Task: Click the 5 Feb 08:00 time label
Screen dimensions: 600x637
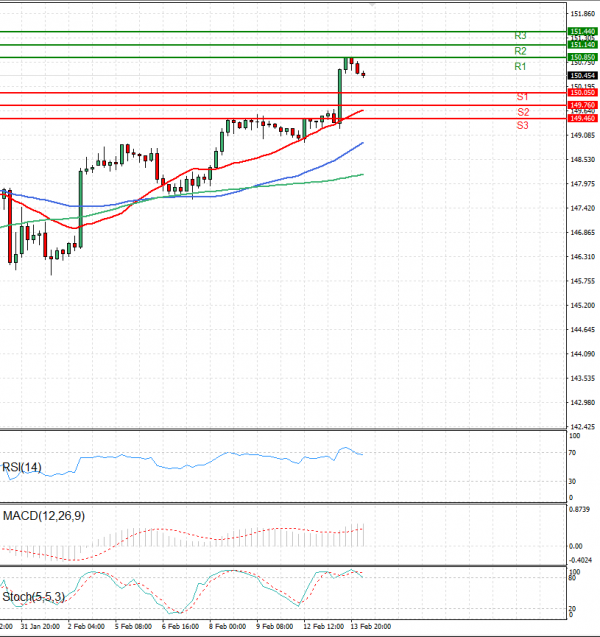Action: 133,626
